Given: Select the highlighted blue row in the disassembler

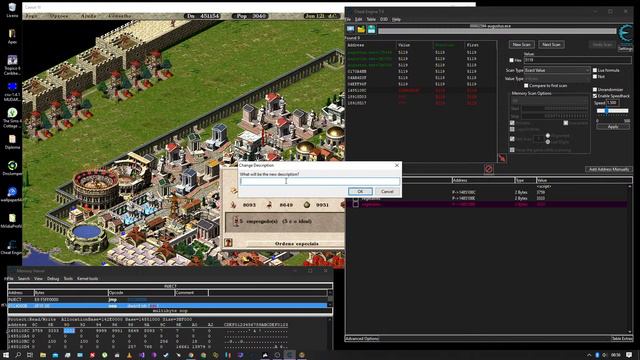Looking at the screenshot, I should pos(167,306).
